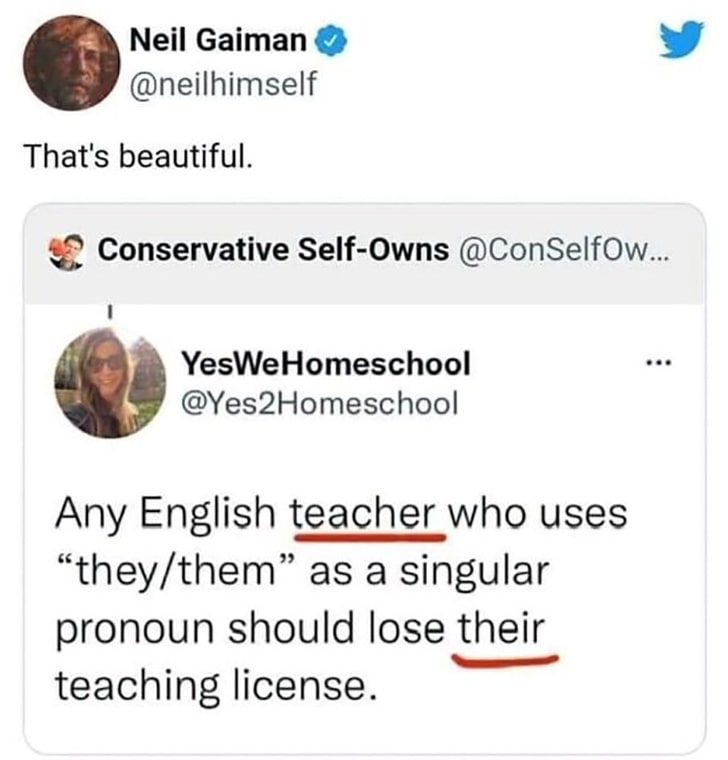Open the Neil Gaiman display name
The image size is (728, 760).
pos(218,39)
